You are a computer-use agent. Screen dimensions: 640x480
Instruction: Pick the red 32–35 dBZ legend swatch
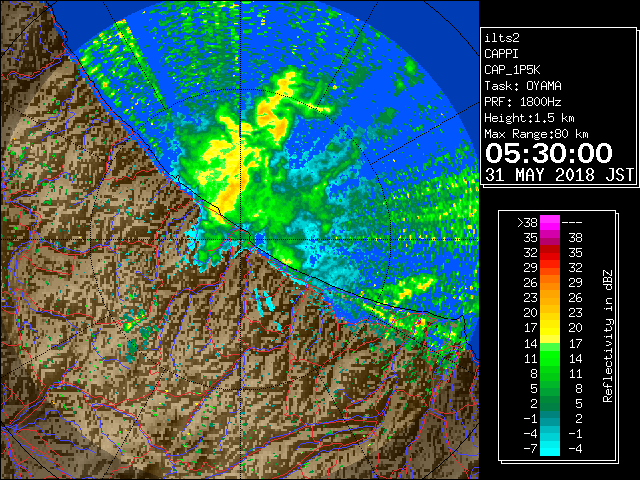pos(550,253)
